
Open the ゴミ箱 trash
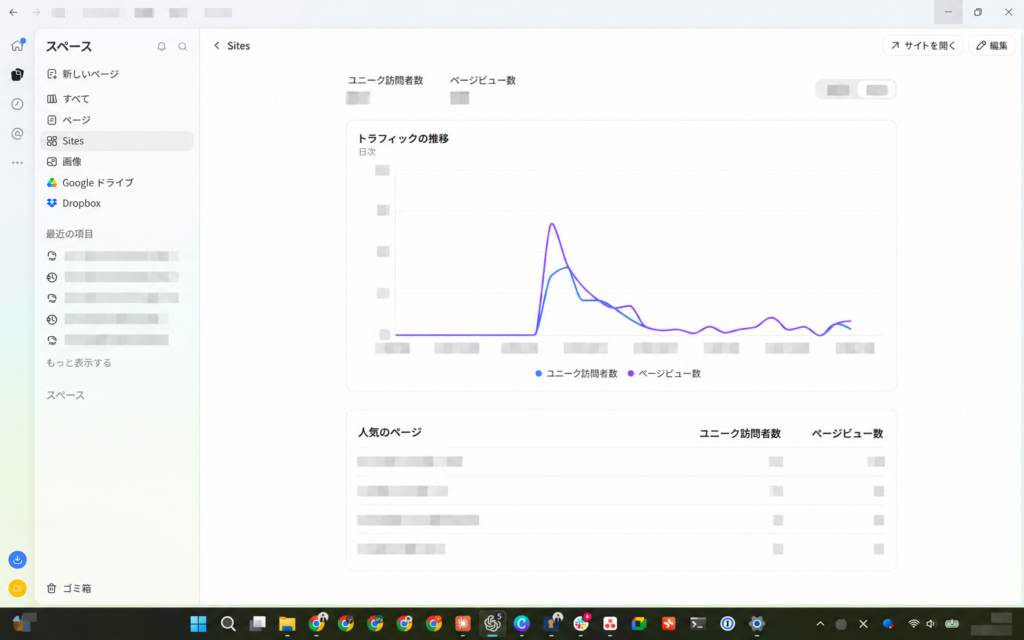pos(69,588)
